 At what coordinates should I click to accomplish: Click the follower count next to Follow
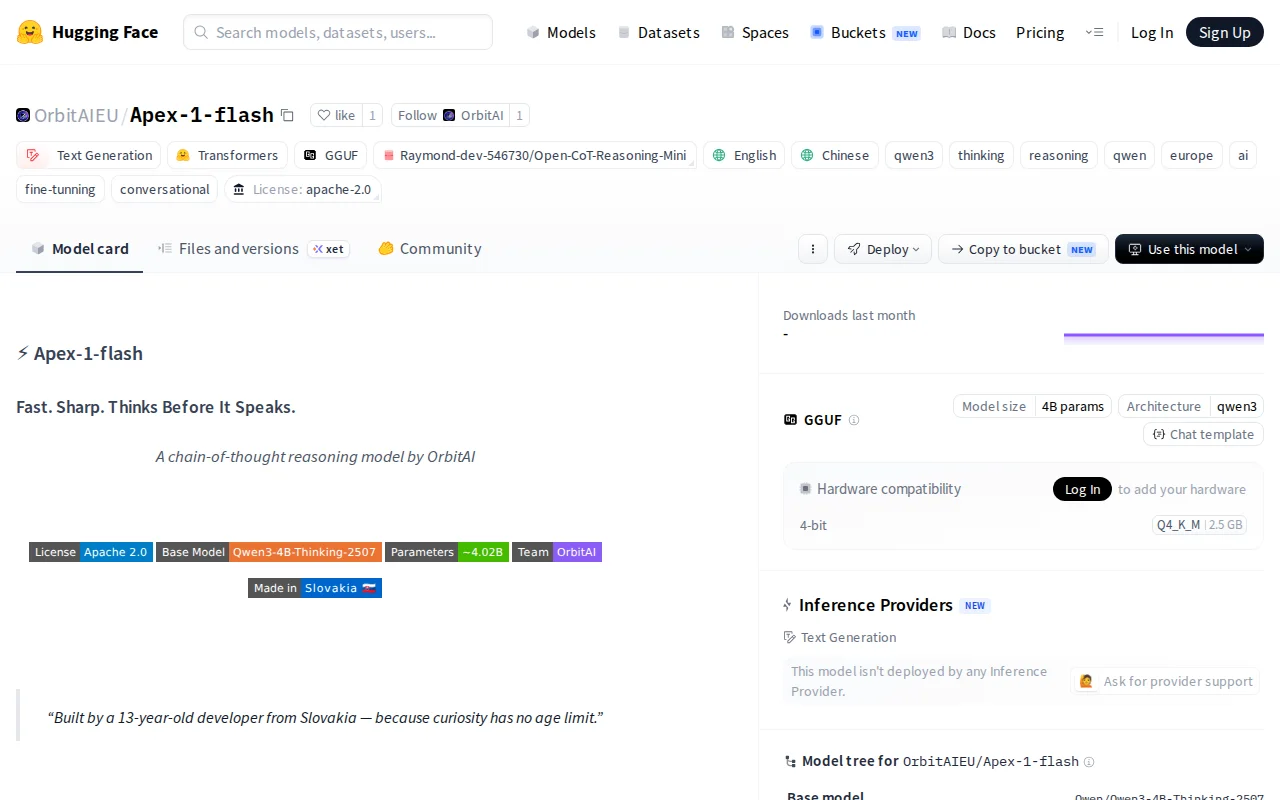point(519,115)
